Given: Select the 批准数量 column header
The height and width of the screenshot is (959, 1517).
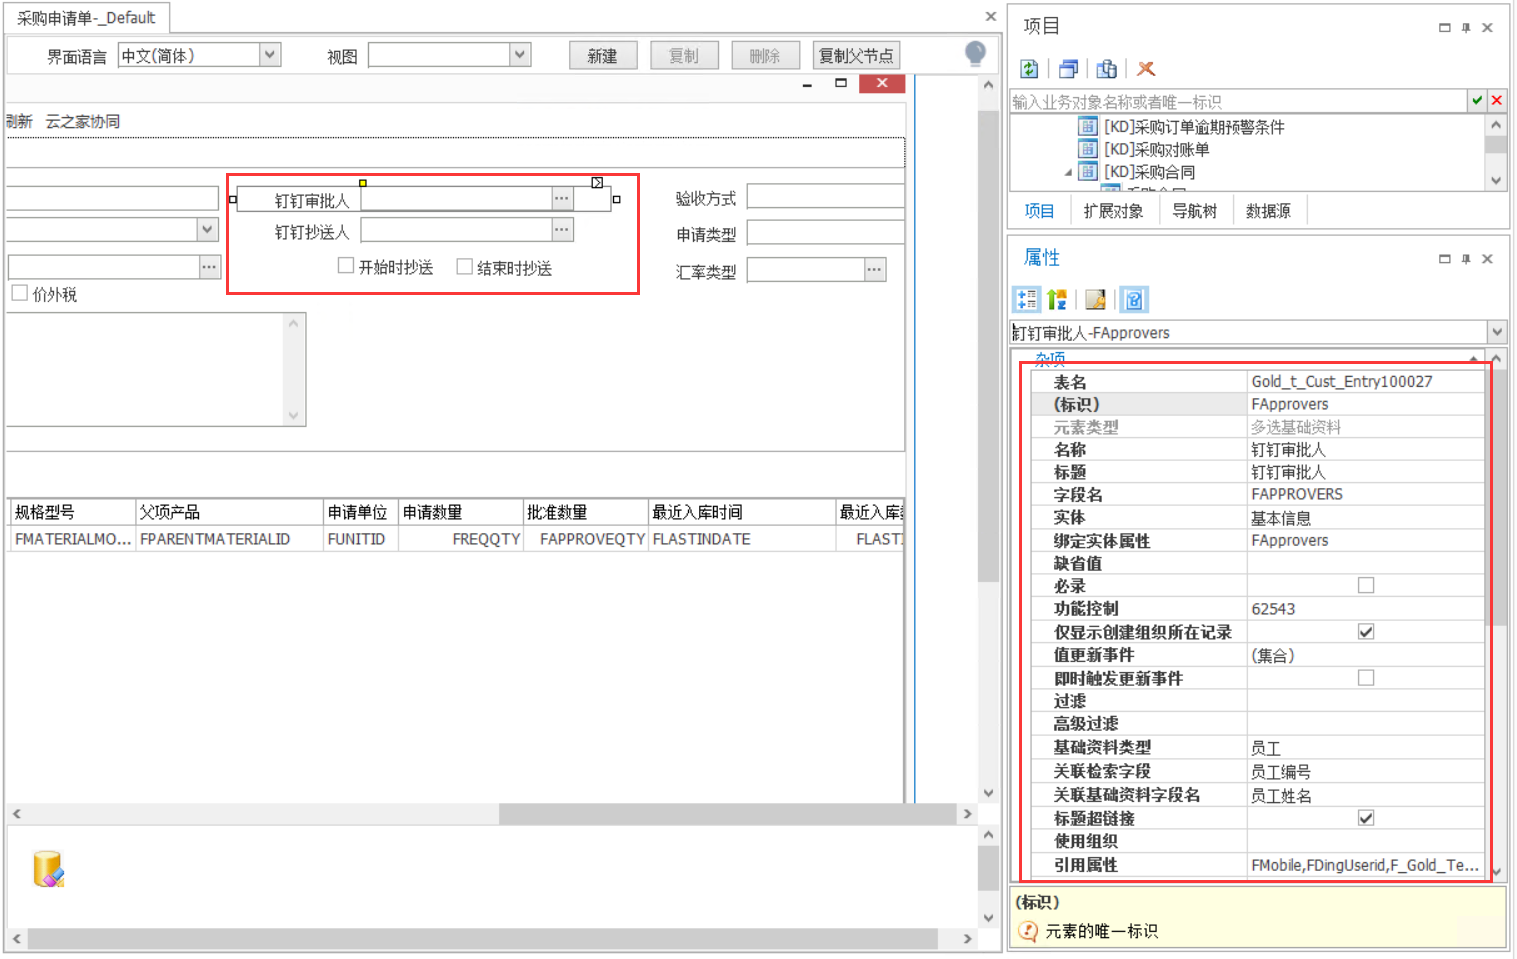Looking at the screenshot, I should (585, 512).
